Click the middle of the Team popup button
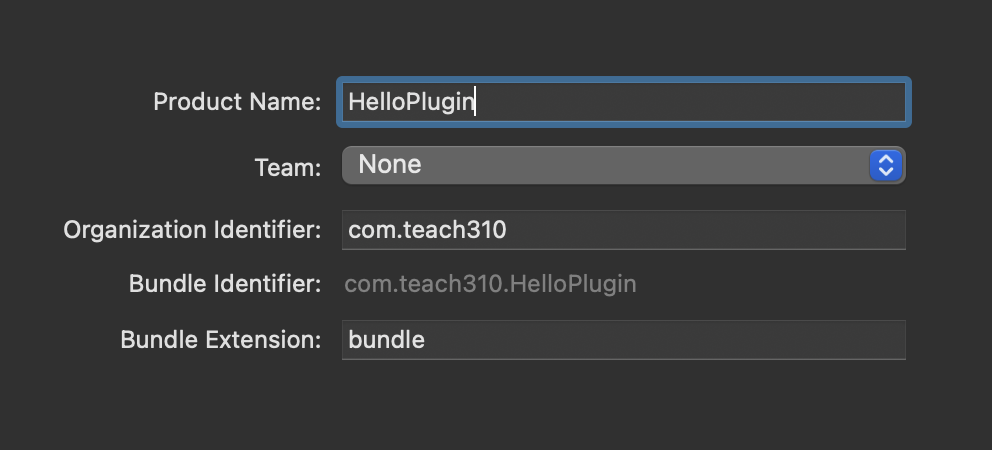The width and height of the screenshot is (992, 450). [622, 165]
